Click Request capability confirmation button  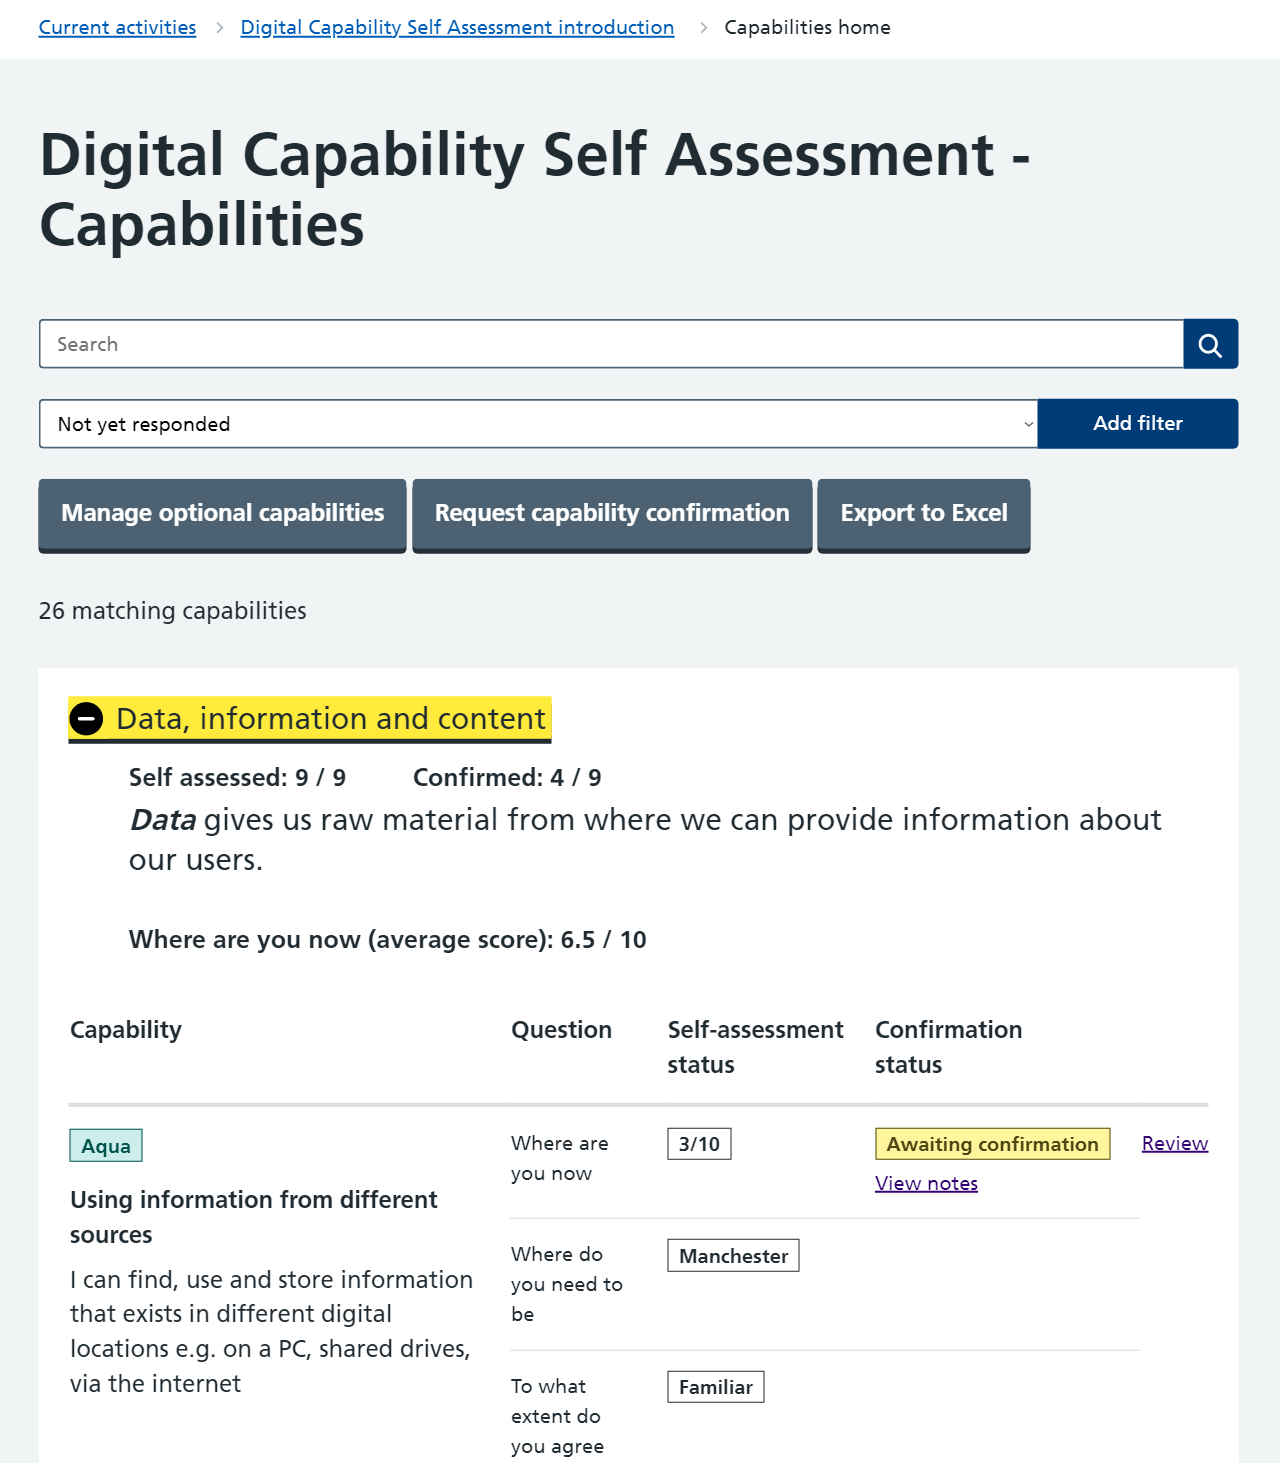(x=612, y=514)
